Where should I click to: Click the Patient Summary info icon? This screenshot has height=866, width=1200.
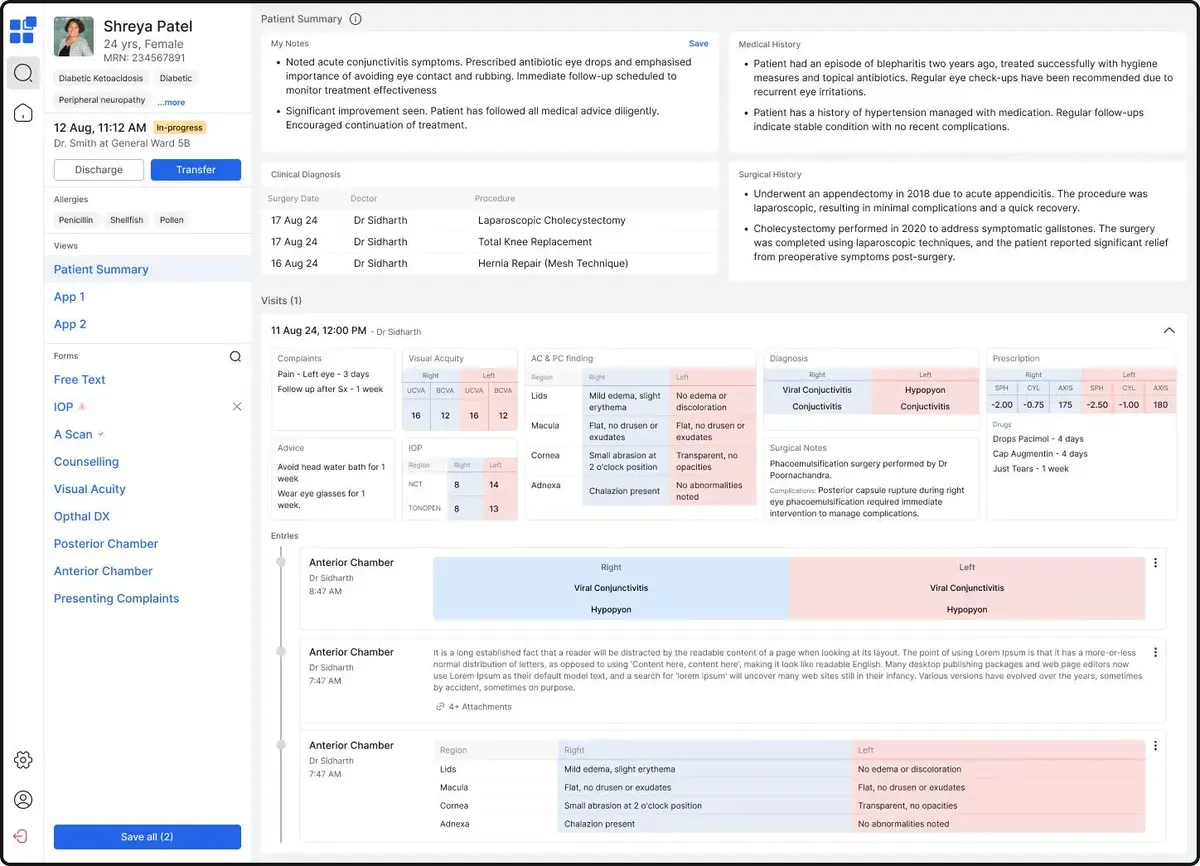[356, 19]
